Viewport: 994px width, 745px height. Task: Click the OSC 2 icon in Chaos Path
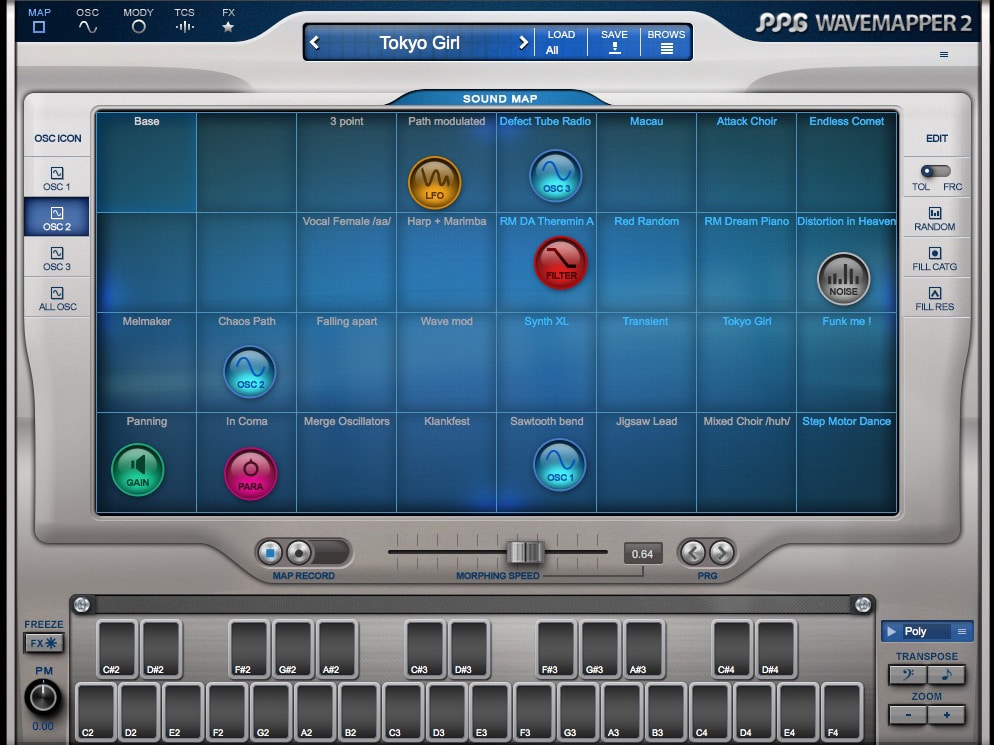(x=250, y=372)
